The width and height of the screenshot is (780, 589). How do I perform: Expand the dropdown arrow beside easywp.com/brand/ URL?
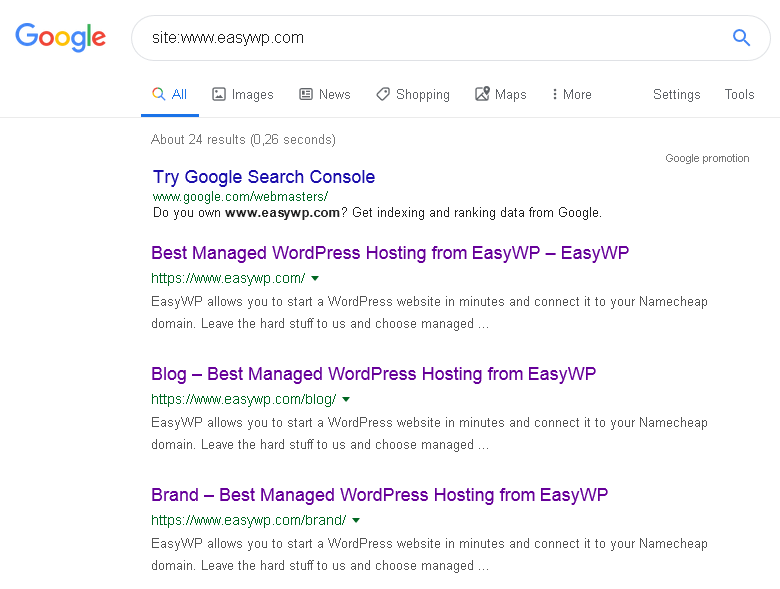(356, 520)
